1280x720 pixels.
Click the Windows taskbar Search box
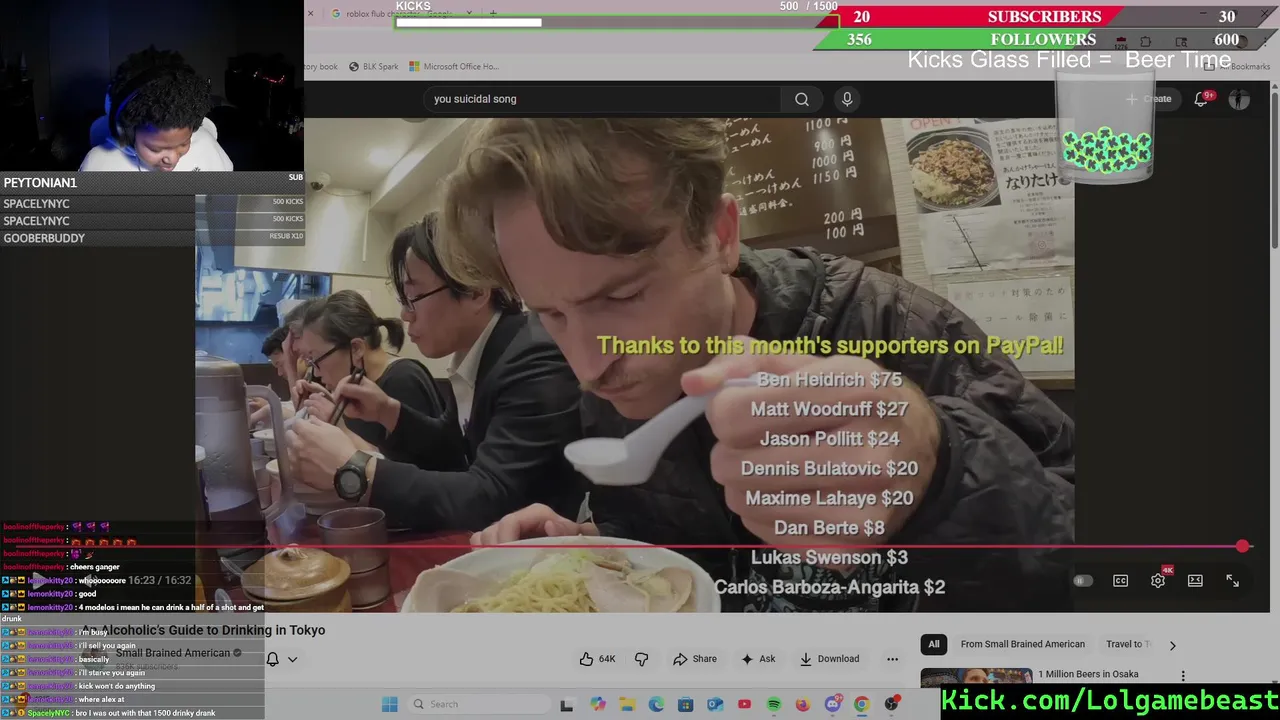[478, 704]
